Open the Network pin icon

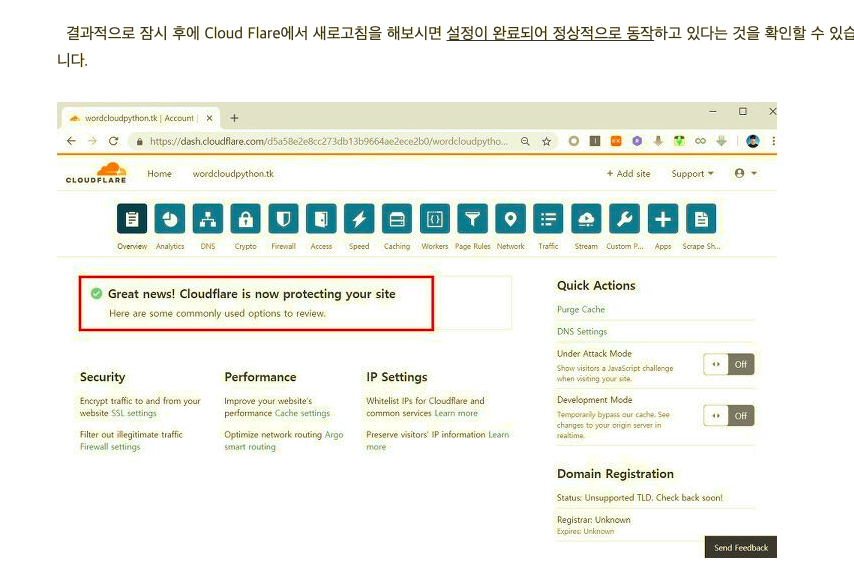point(510,219)
